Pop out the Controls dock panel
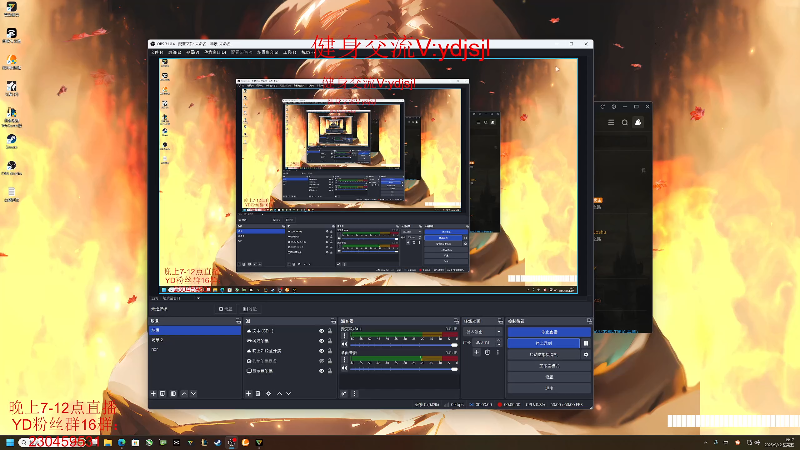Viewport: 800px width, 450px height. click(x=589, y=321)
